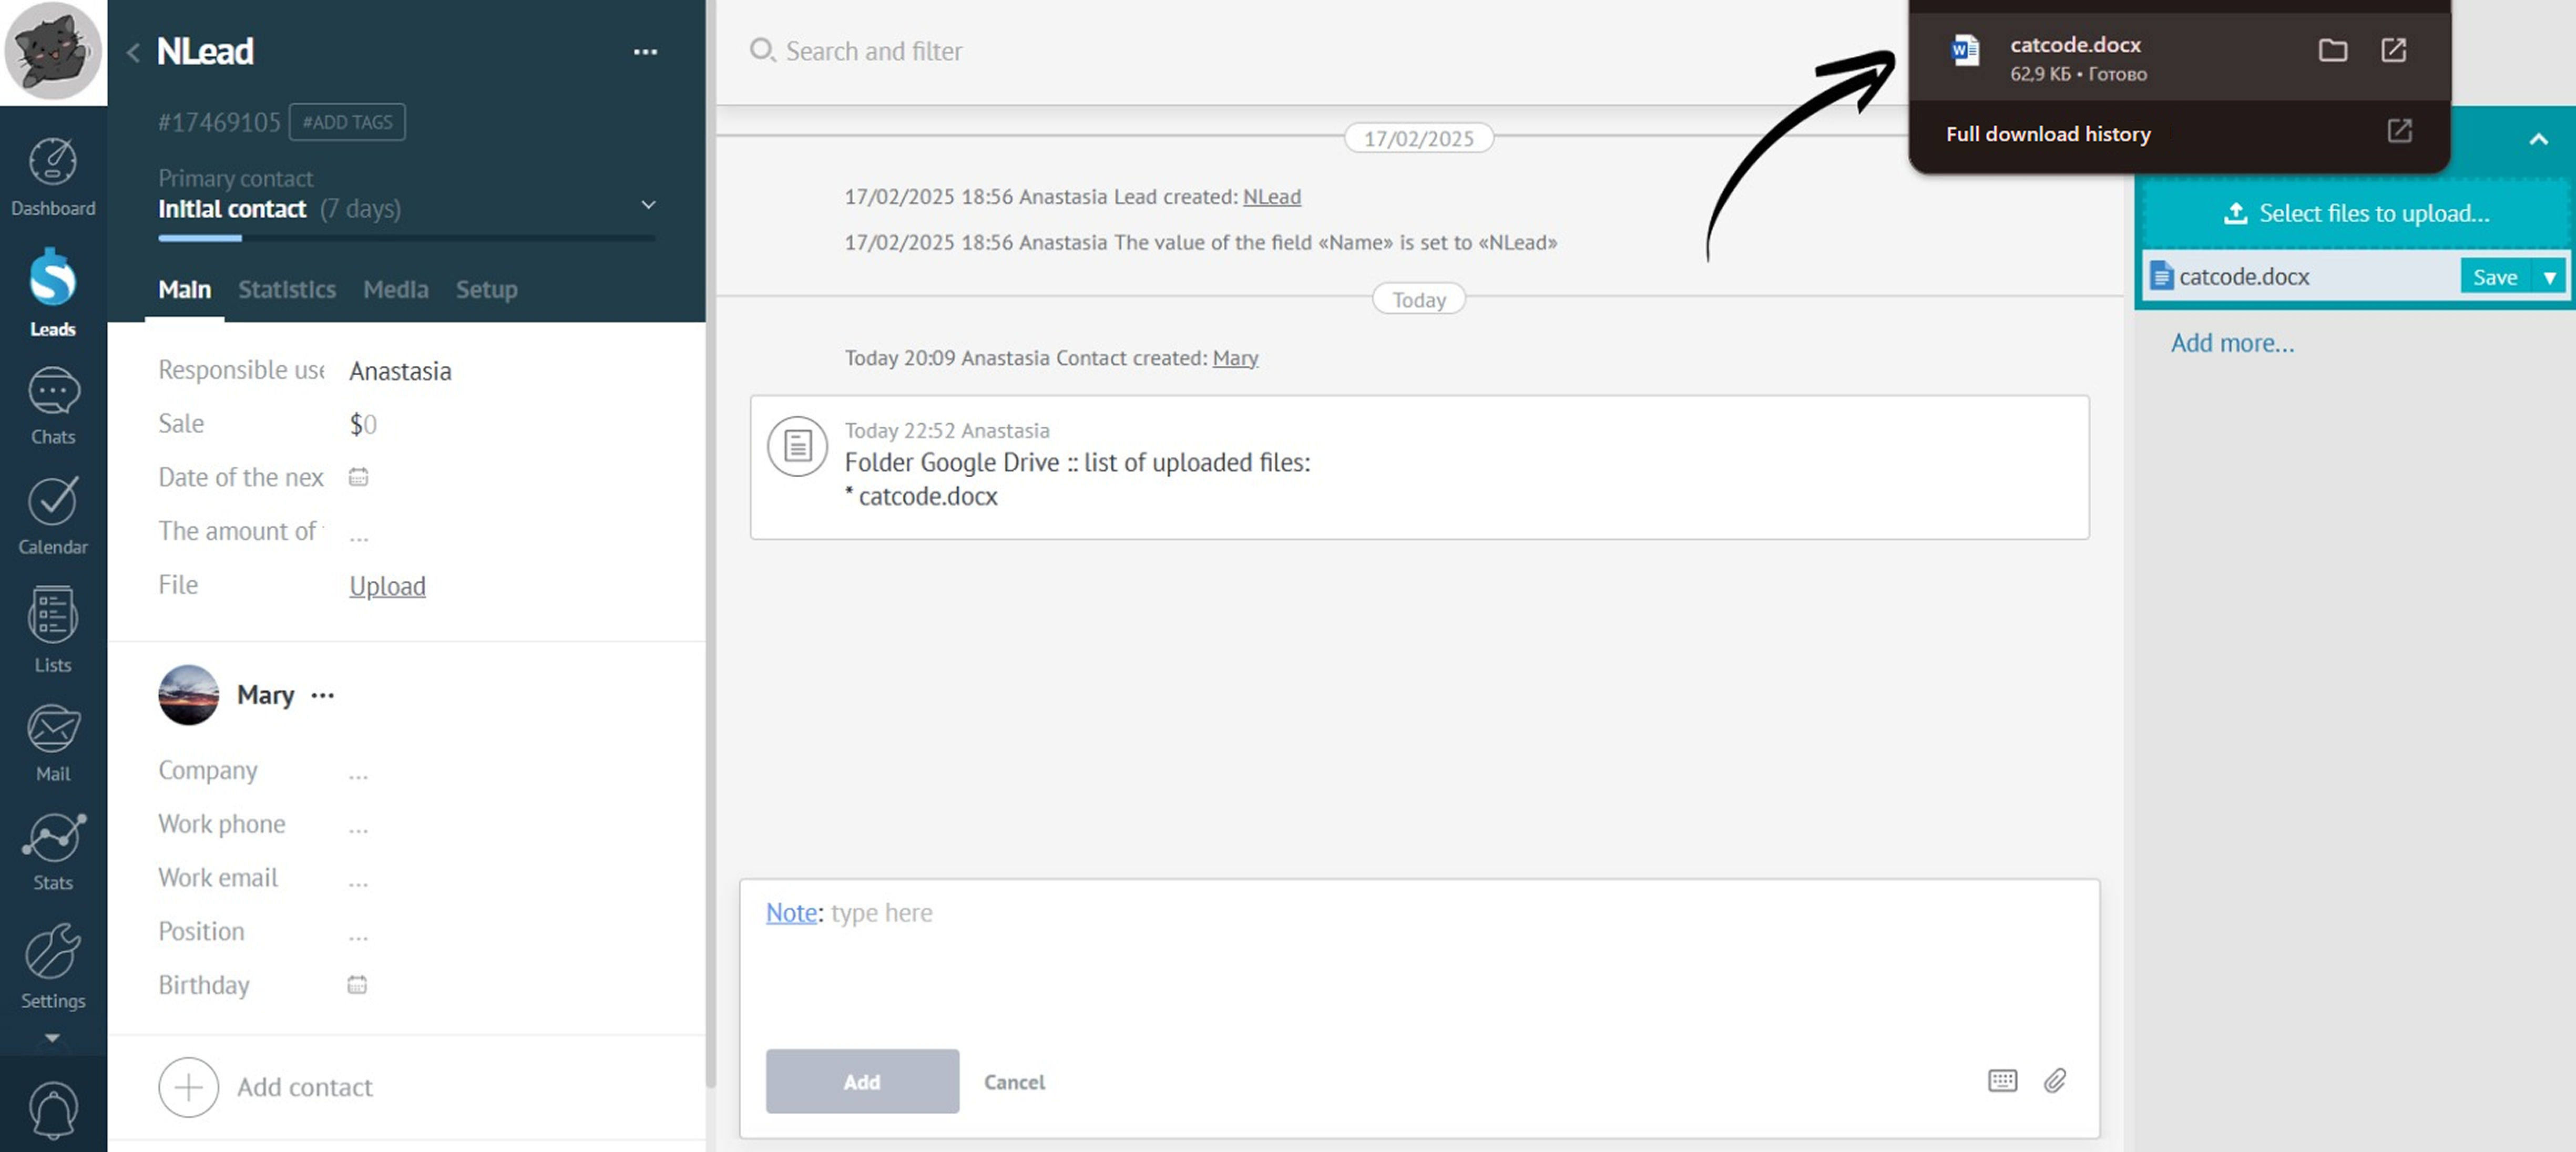Go to the Calendar sidebar icon

53,503
